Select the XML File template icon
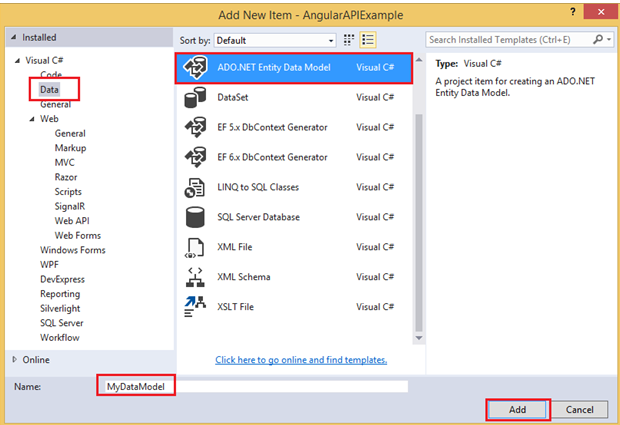 point(195,247)
